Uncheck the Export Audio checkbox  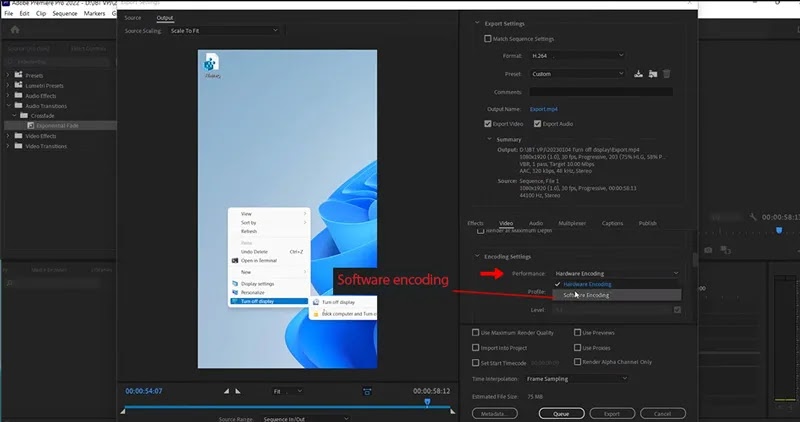(537, 123)
